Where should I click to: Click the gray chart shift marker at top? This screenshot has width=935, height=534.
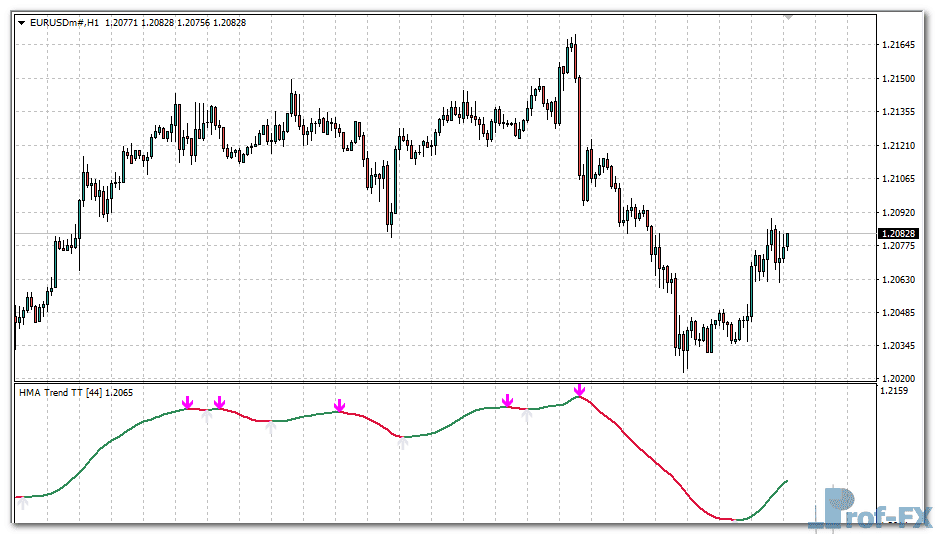(x=787, y=17)
